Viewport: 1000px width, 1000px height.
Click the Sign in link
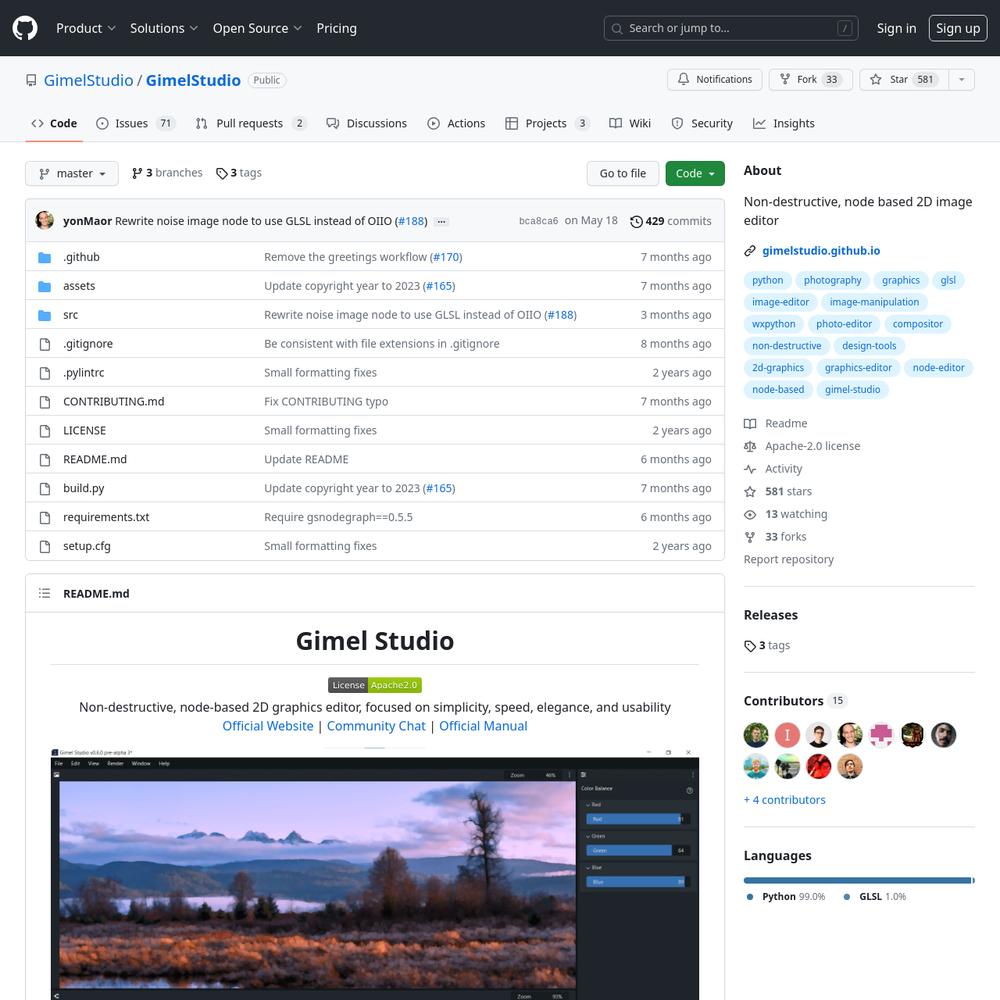point(896,28)
